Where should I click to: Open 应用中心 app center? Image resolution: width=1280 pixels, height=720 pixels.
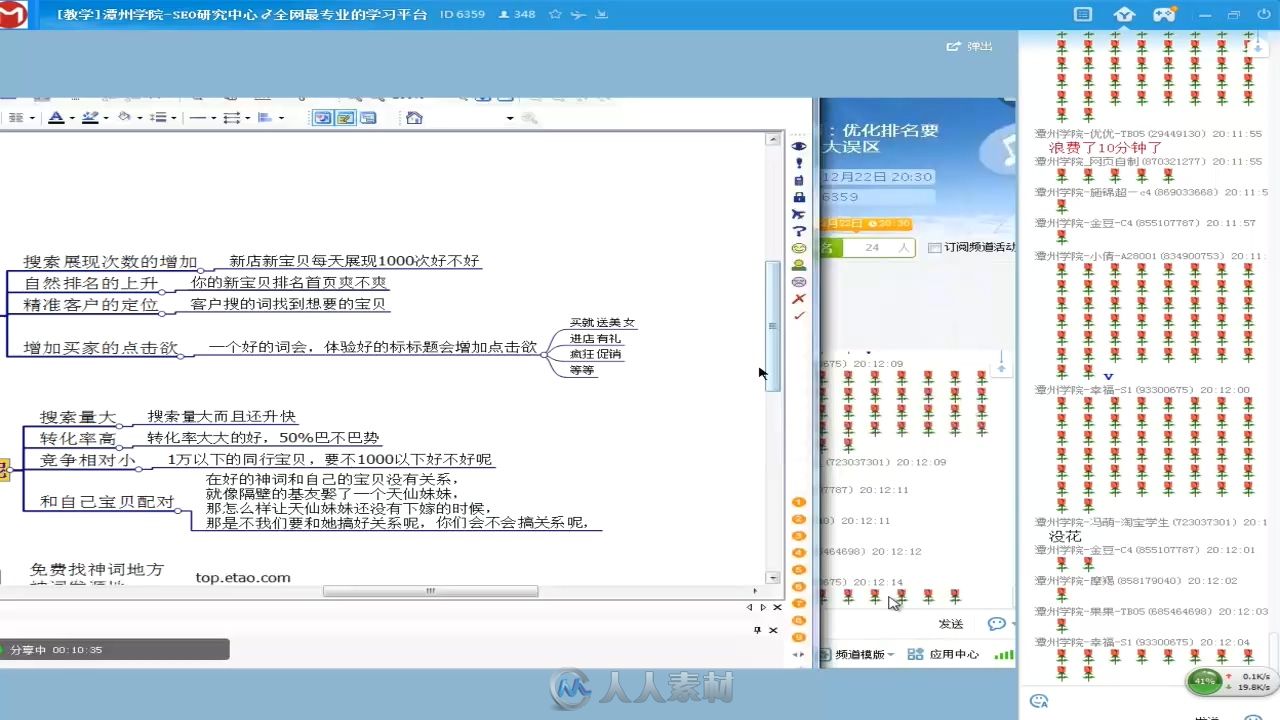pyautogui.click(x=945, y=654)
